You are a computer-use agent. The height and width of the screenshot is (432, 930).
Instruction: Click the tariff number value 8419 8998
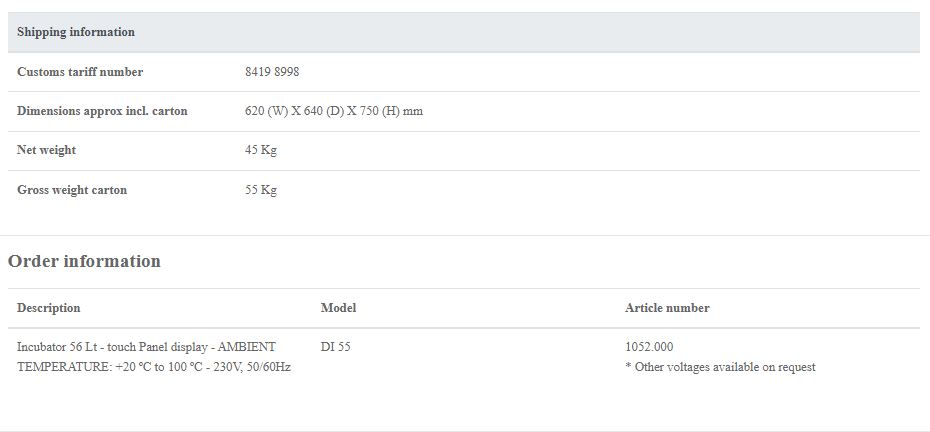272,72
